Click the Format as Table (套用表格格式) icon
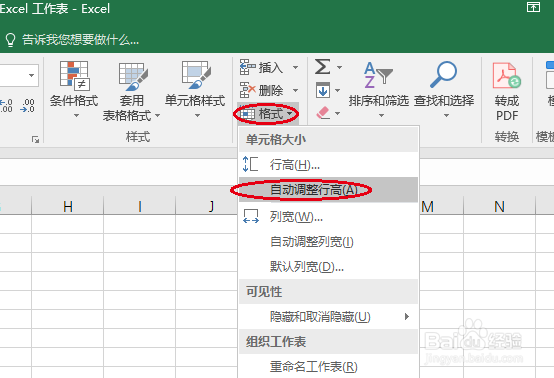Image resolution: width=554 pixels, height=378 pixels. 133,76
